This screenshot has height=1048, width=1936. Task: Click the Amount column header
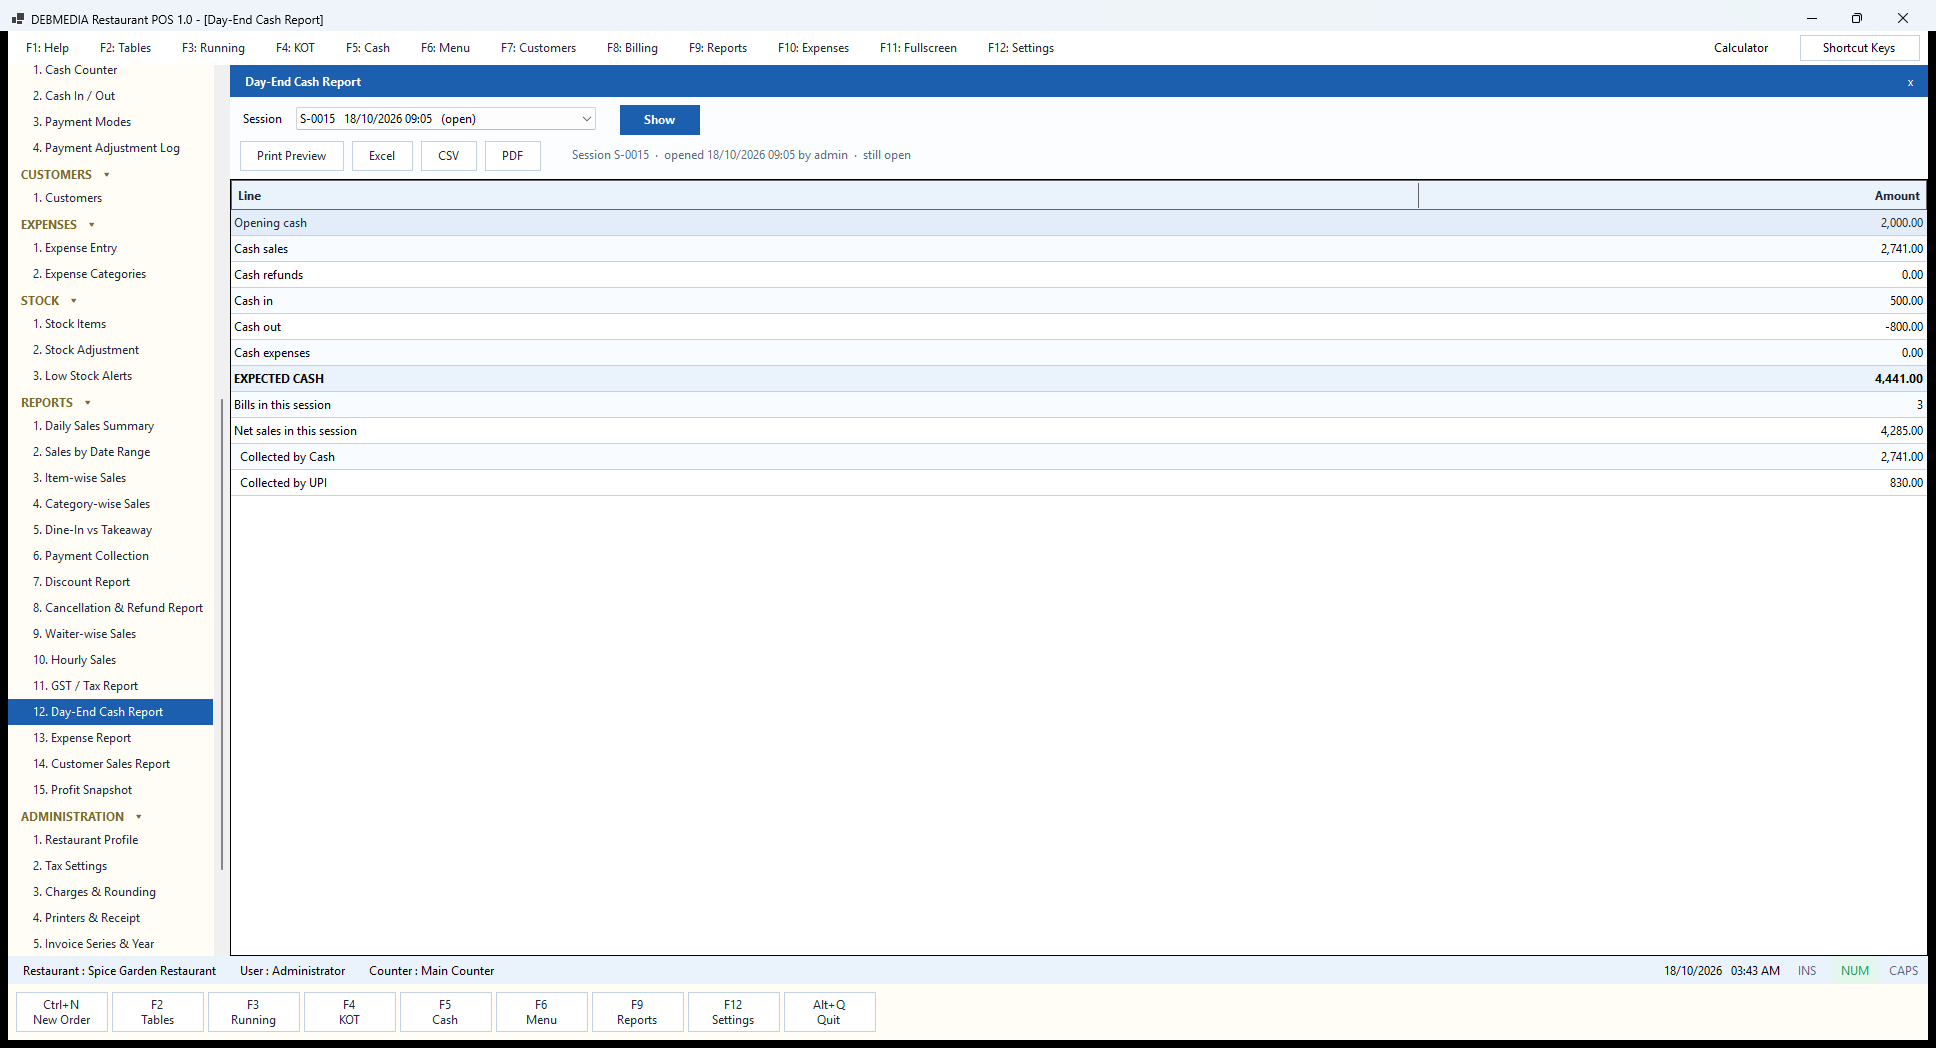[x=1672, y=196]
